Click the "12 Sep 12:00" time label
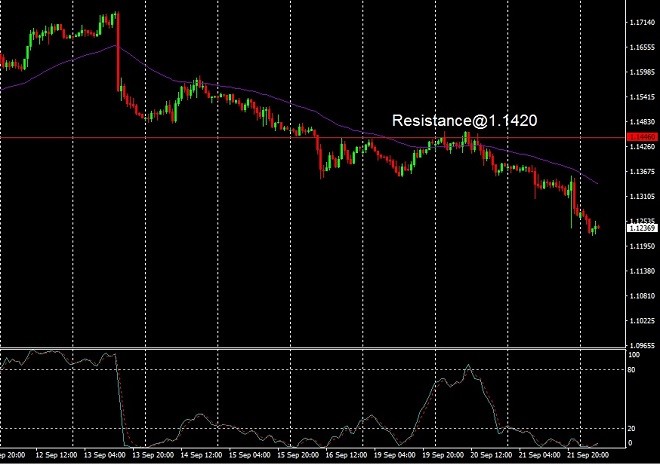The height and width of the screenshot is (465, 660). 56,455
